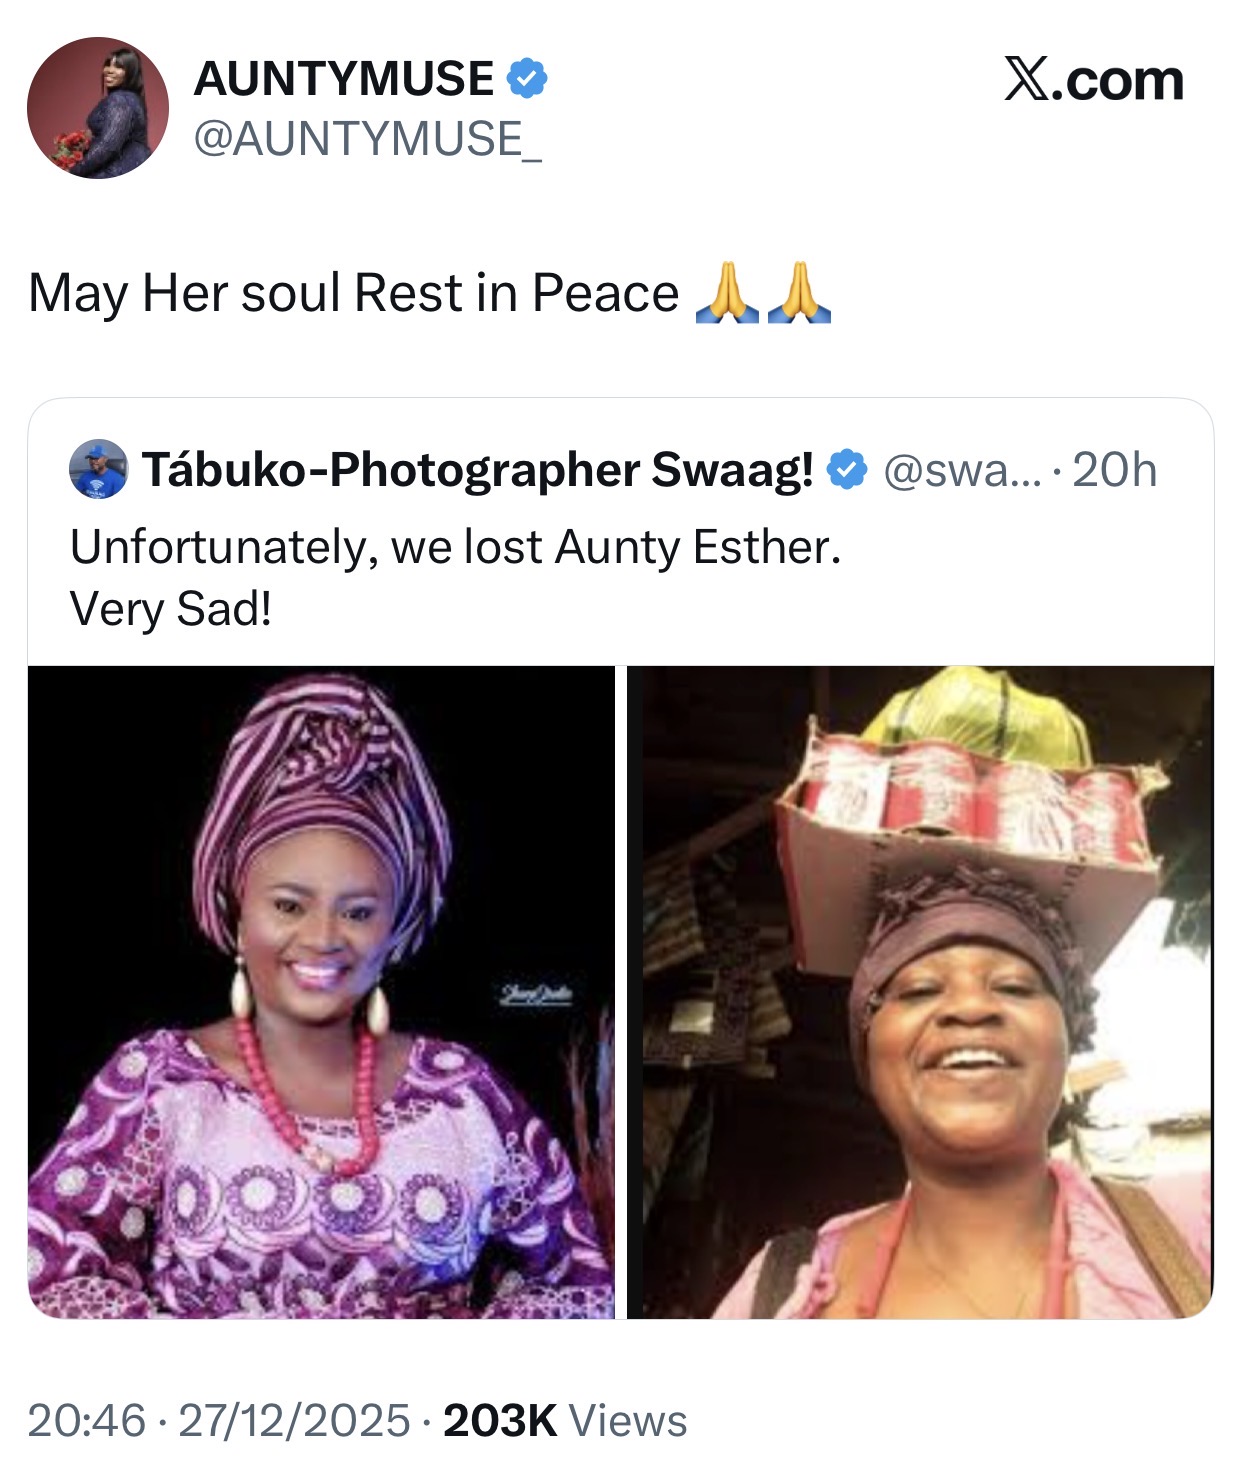Click the AUNTYMUSE profile avatar
The width and height of the screenshot is (1242, 1475).
pos(98,108)
